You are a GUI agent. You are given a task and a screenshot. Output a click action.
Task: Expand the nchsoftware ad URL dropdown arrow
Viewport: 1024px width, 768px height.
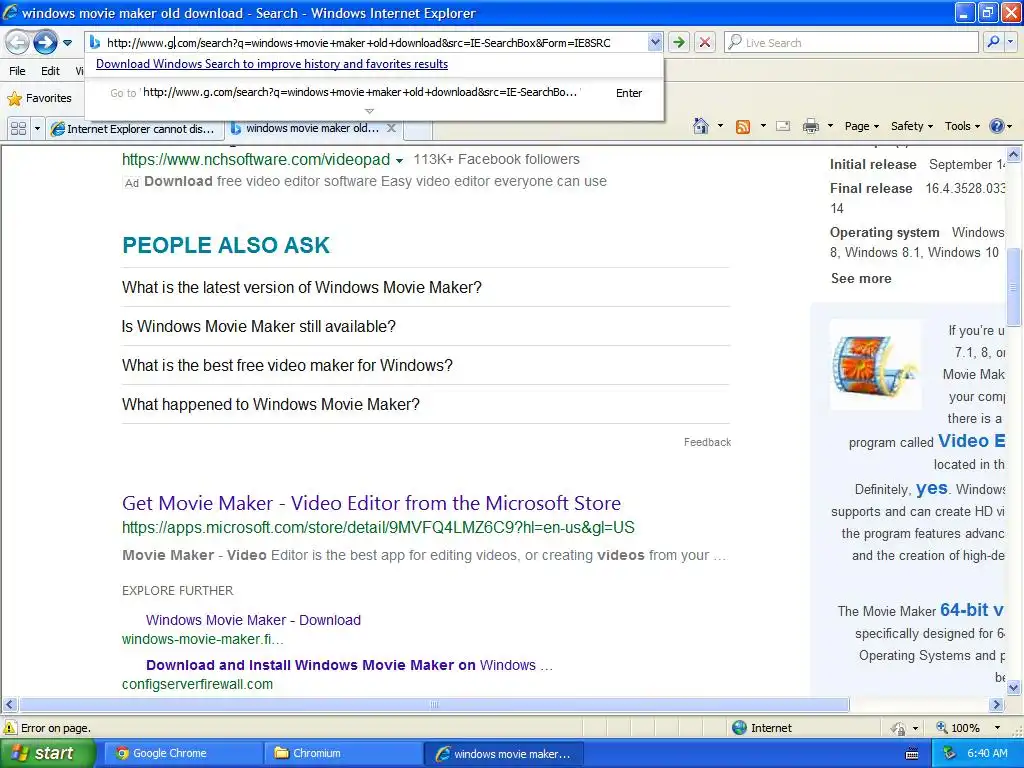pyautogui.click(x=400, y=161)
